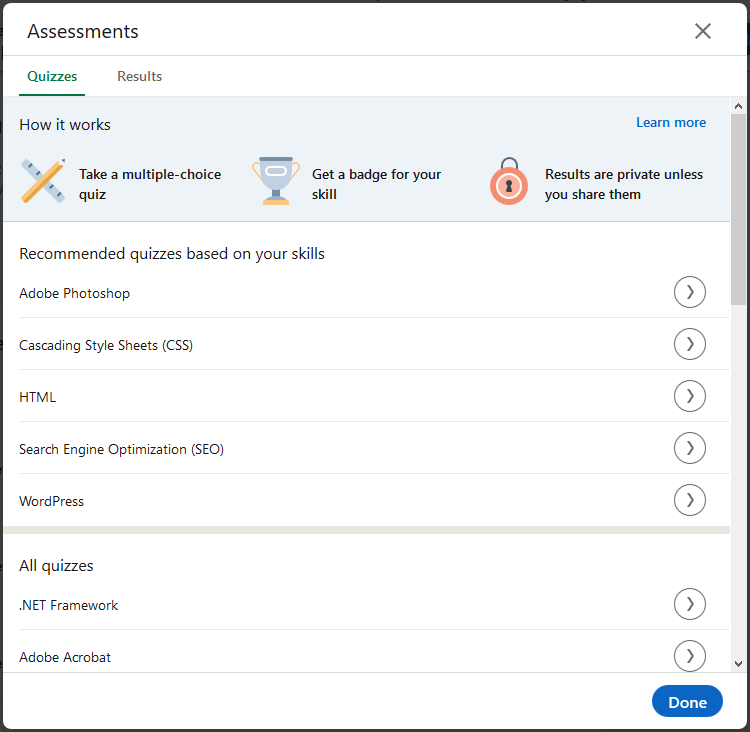Open the Results tab
Viewport: 750px width, 732px height.
point(140,77)
